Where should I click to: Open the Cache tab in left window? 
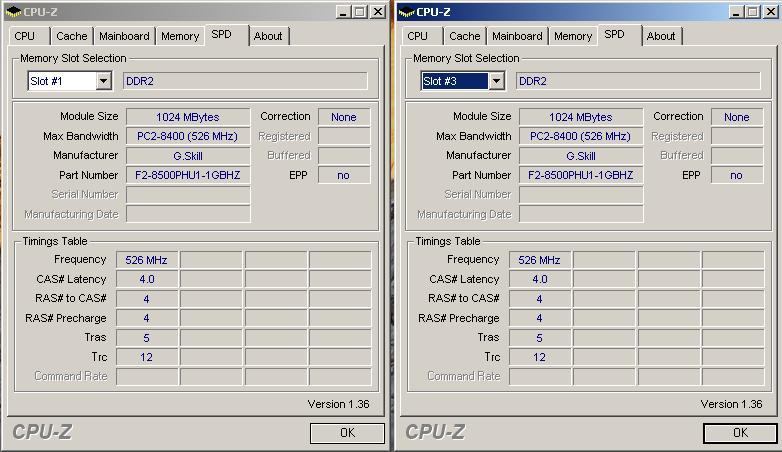71,36
